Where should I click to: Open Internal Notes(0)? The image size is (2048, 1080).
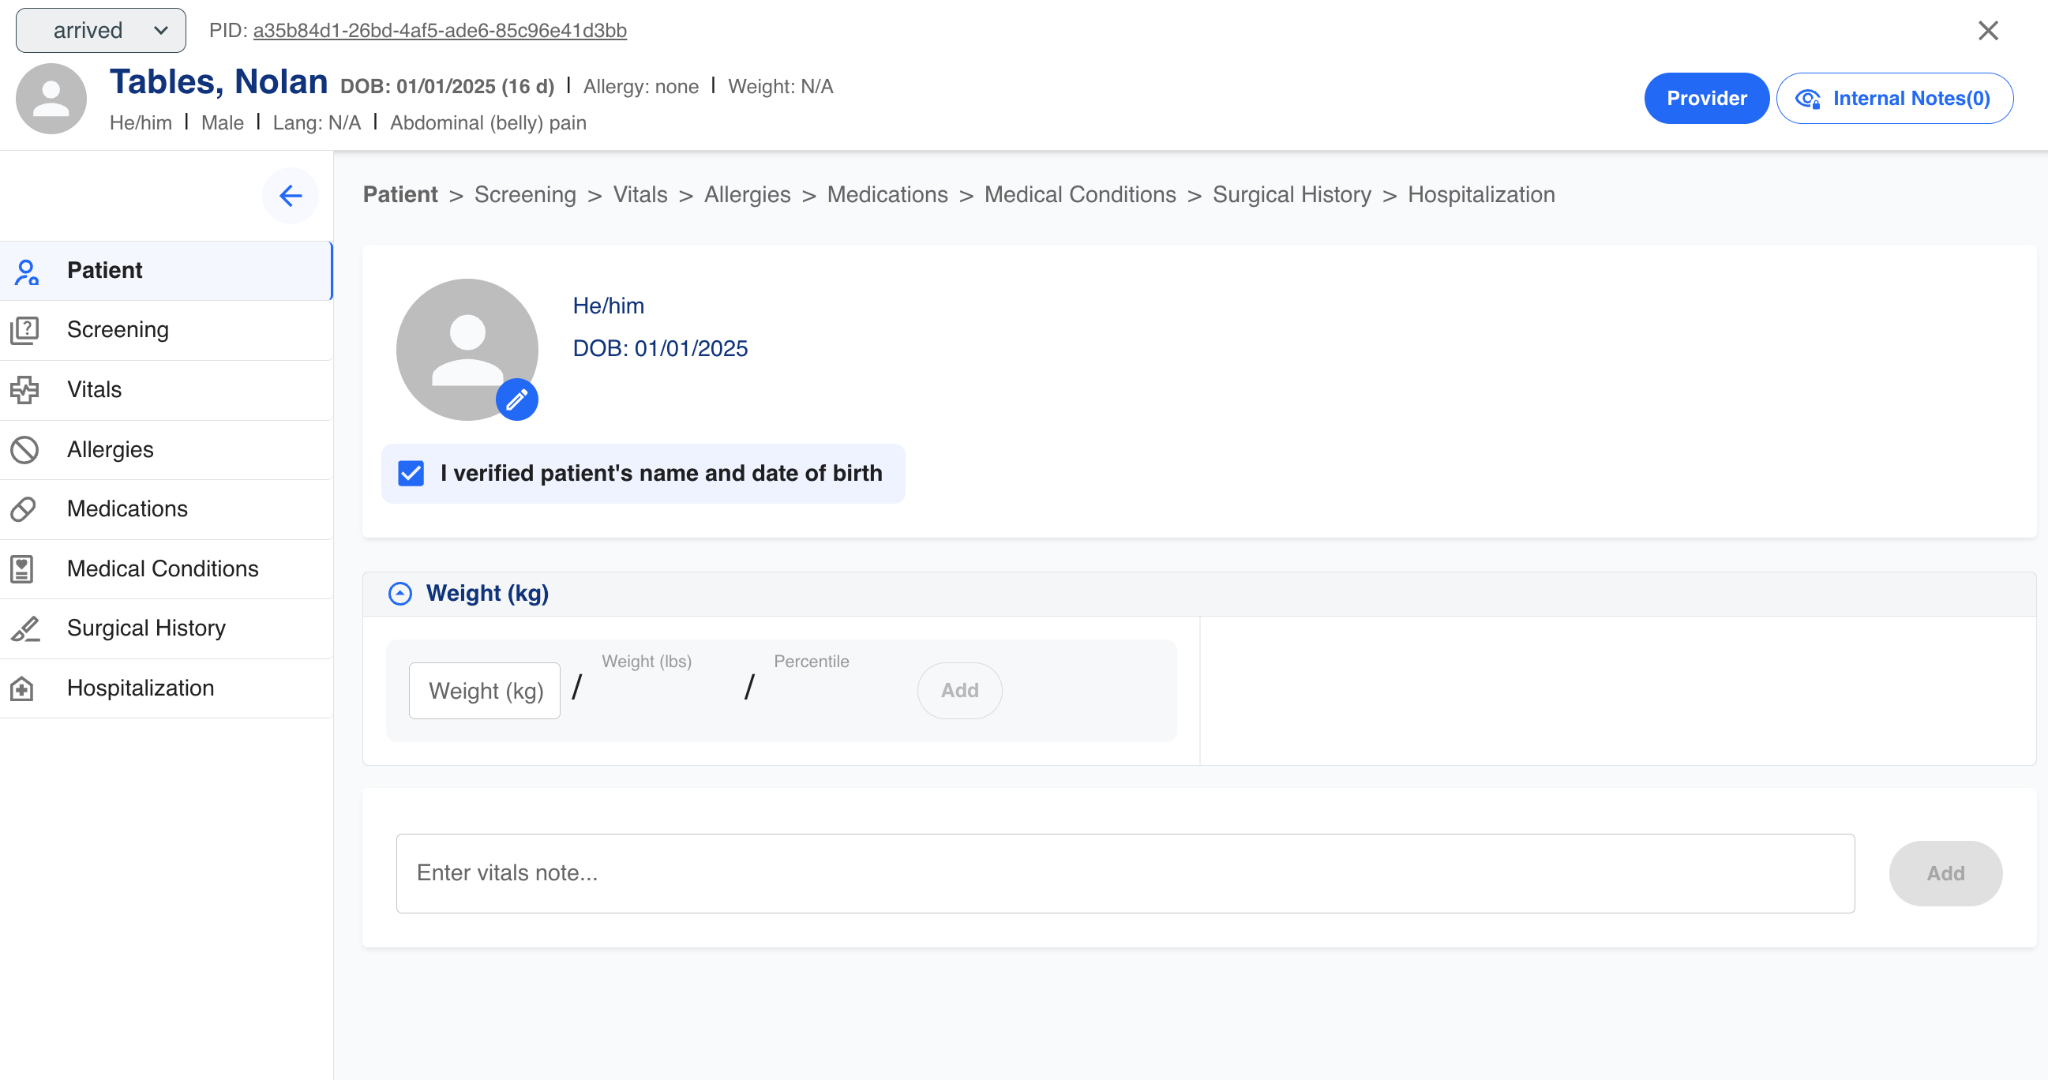coord(1894,98)
